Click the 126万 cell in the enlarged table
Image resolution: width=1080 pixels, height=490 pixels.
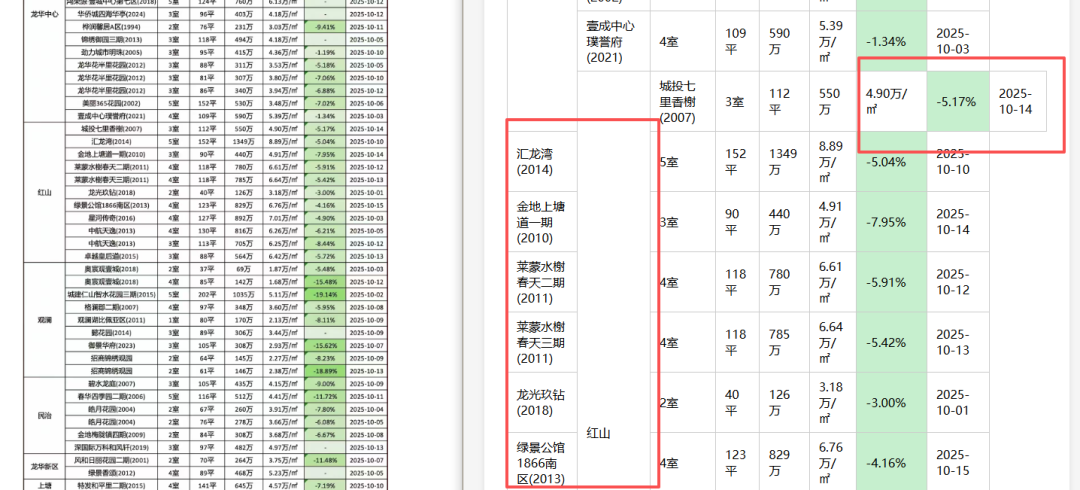pyautogui.click(x=785, y=402)
